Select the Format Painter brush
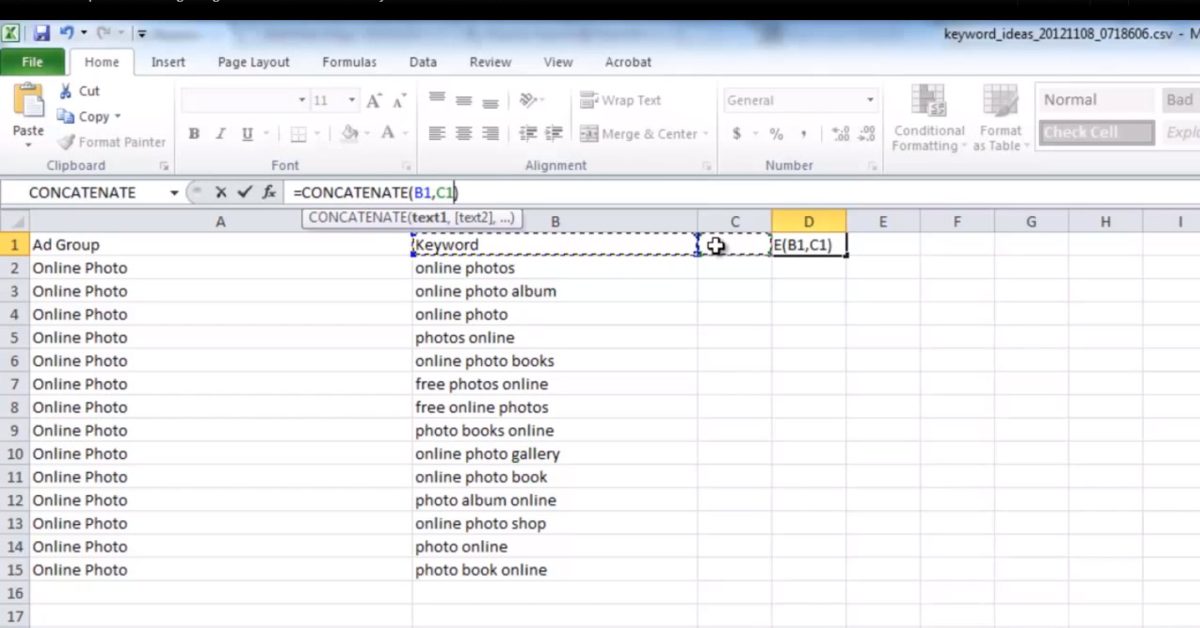 tap(66, 143)
